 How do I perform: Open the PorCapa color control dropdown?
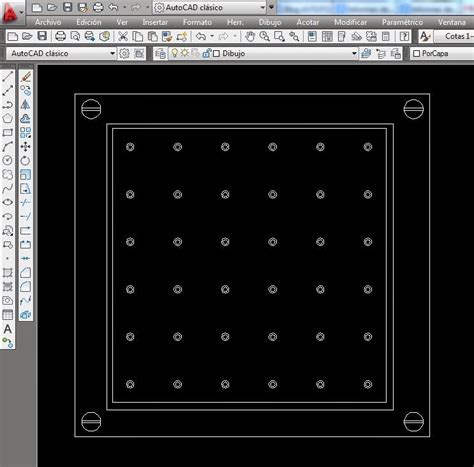[442, 53]
